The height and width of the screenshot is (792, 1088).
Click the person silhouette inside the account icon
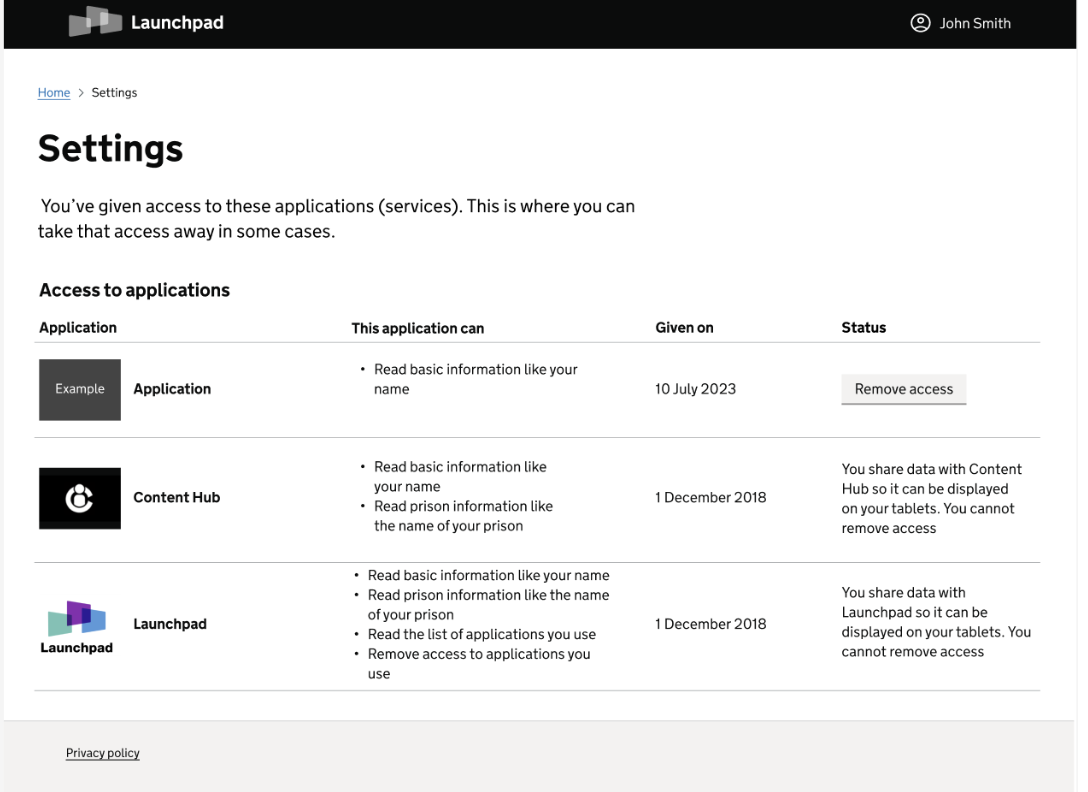coord(920,22)
